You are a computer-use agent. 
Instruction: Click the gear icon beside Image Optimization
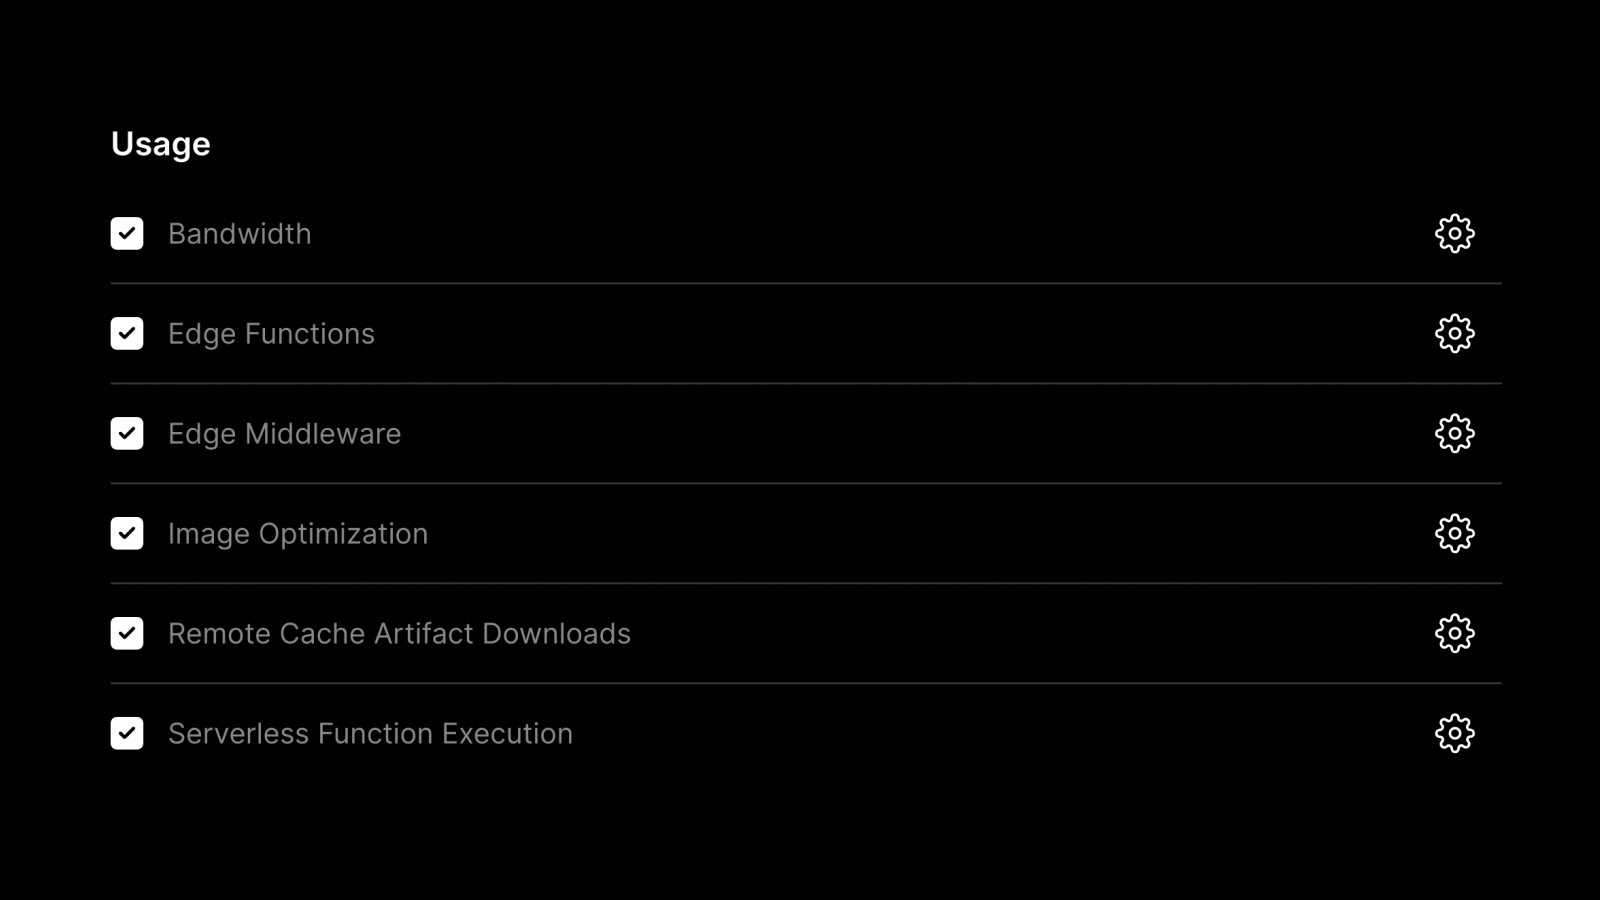point(1455,533)
